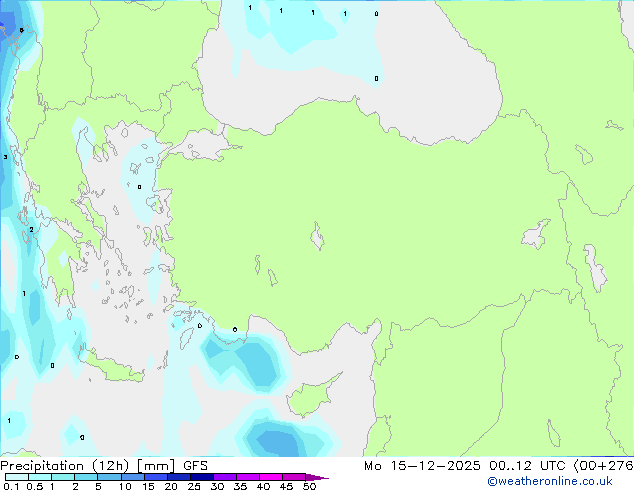Pick the 45 mm legend color box
The width and height of the screenshot is (634, 490).
pyautogui.click(x=294, y=477)
